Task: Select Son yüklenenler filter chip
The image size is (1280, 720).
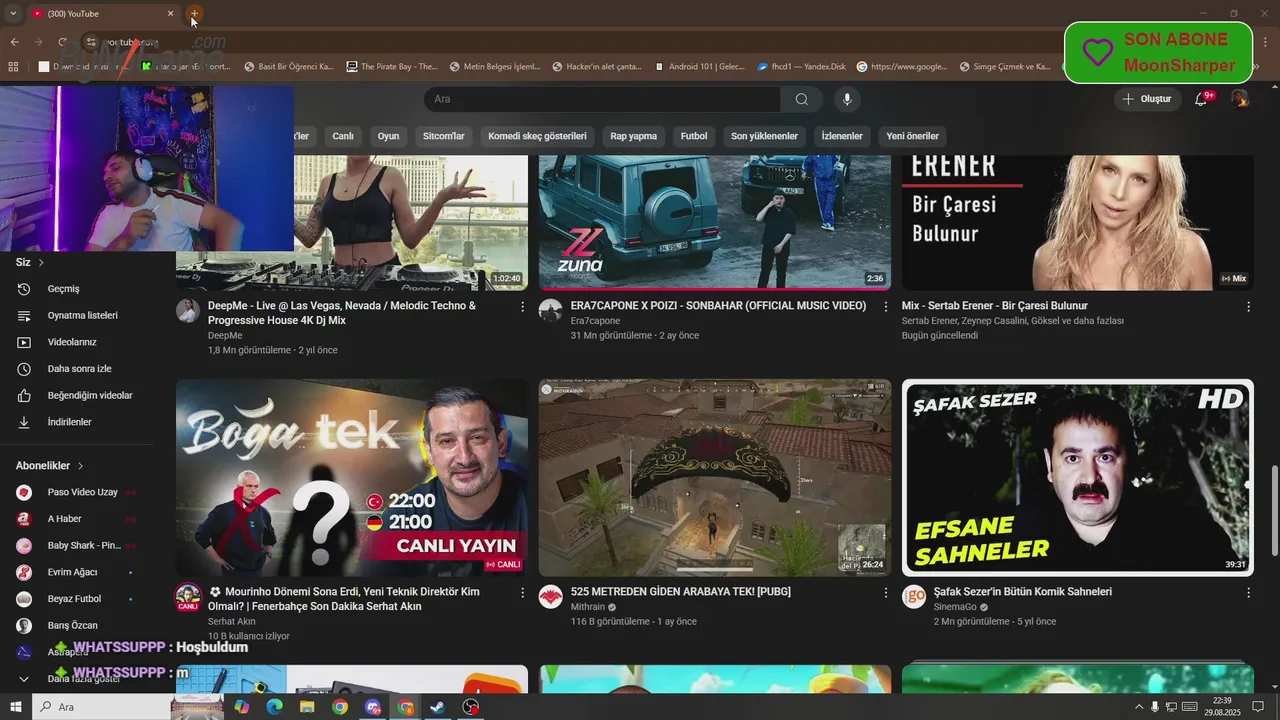Action: click(764, 136)
